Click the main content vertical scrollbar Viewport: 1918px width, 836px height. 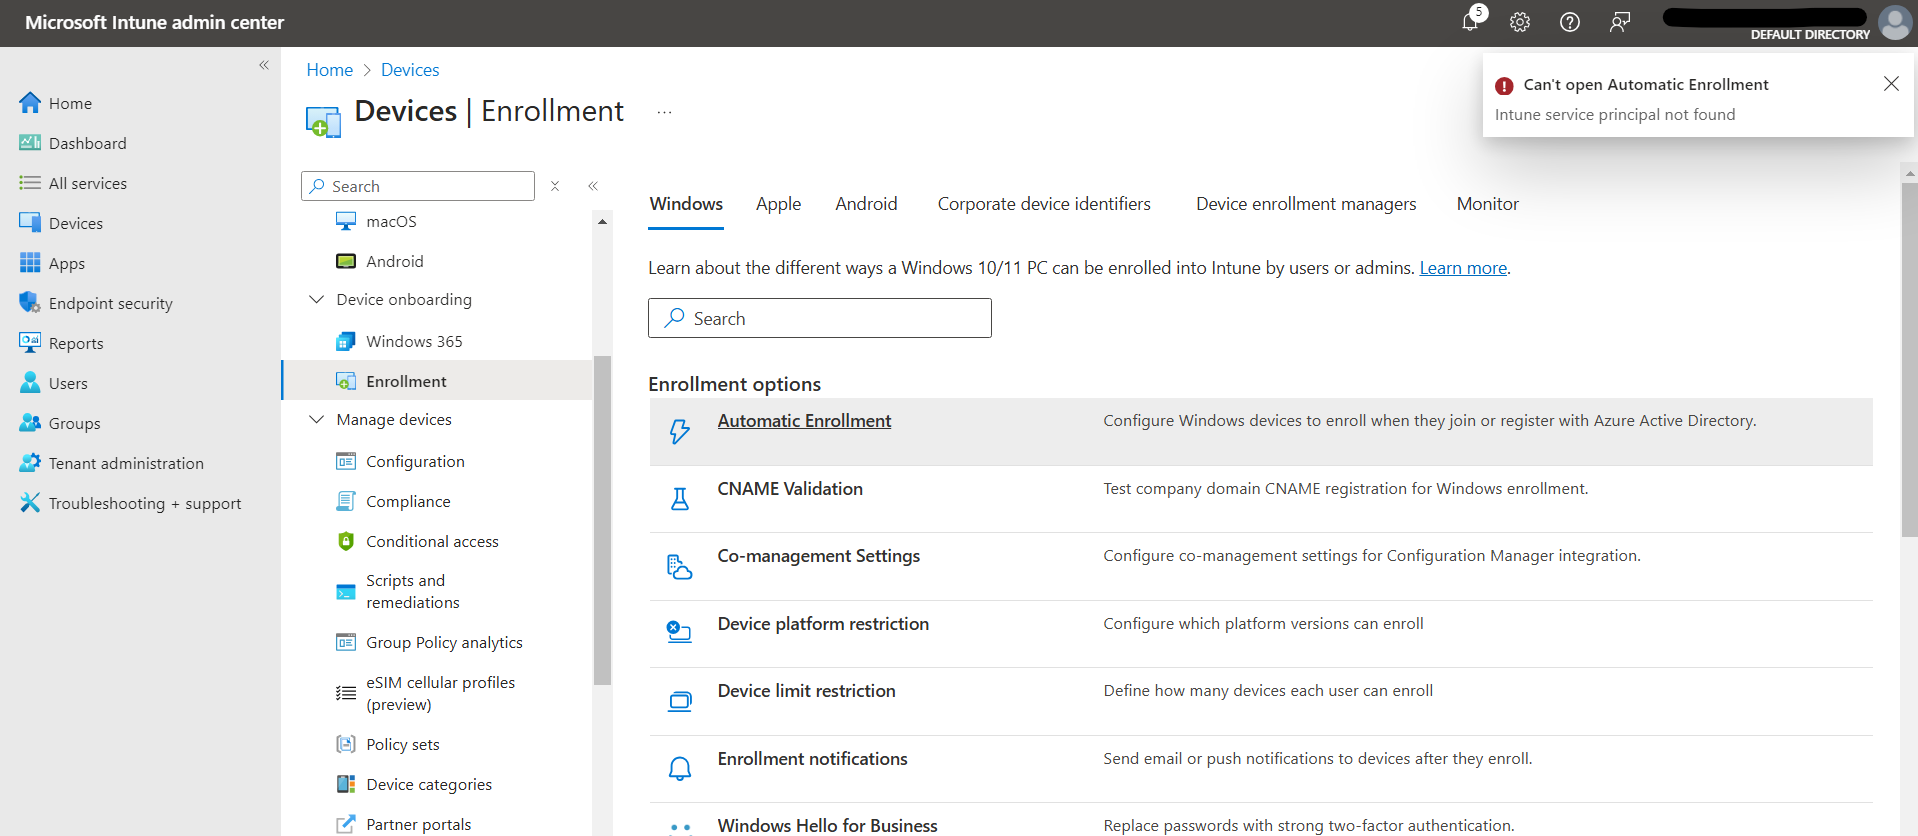point(1909,360)
